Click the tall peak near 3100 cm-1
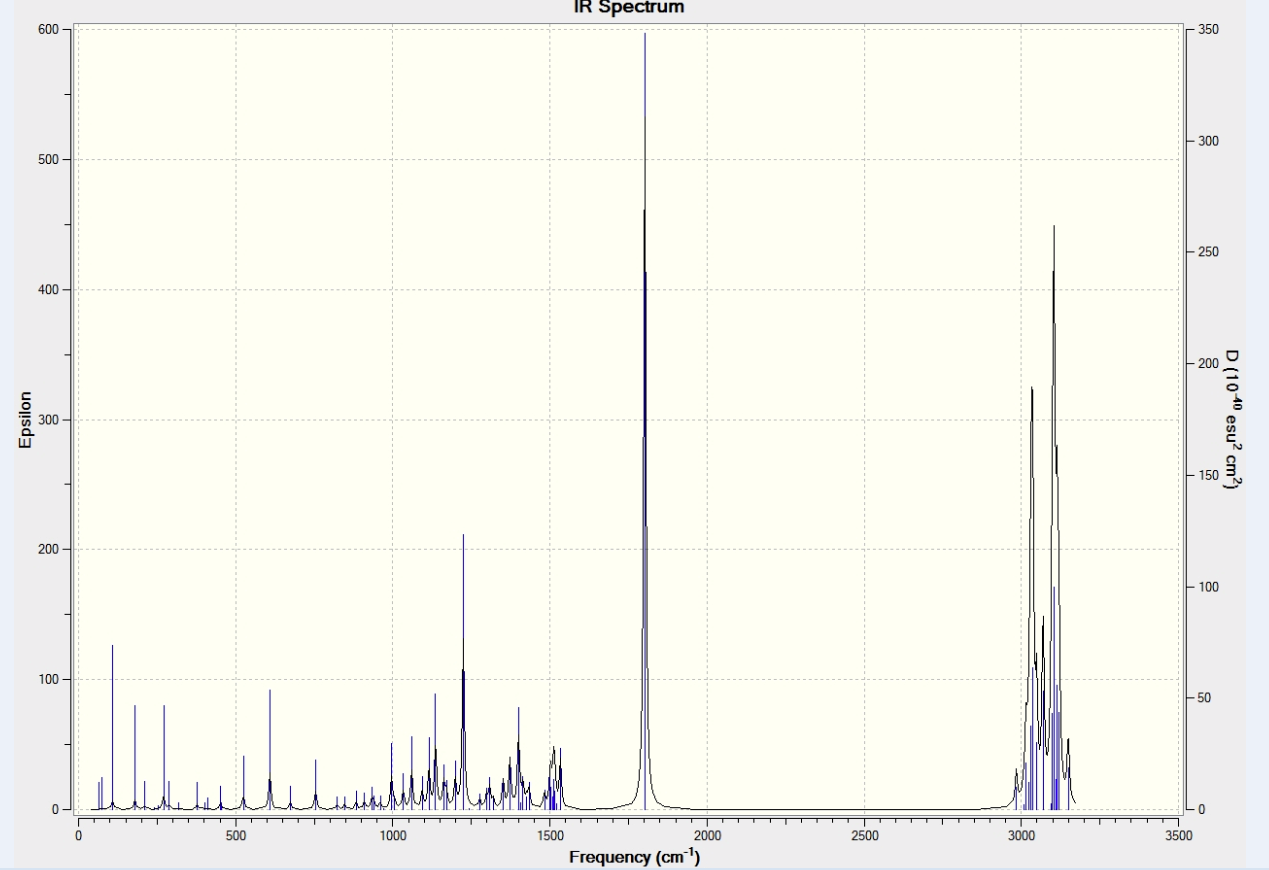This screenshot has width=1269, height=870. pos(1053,517)
